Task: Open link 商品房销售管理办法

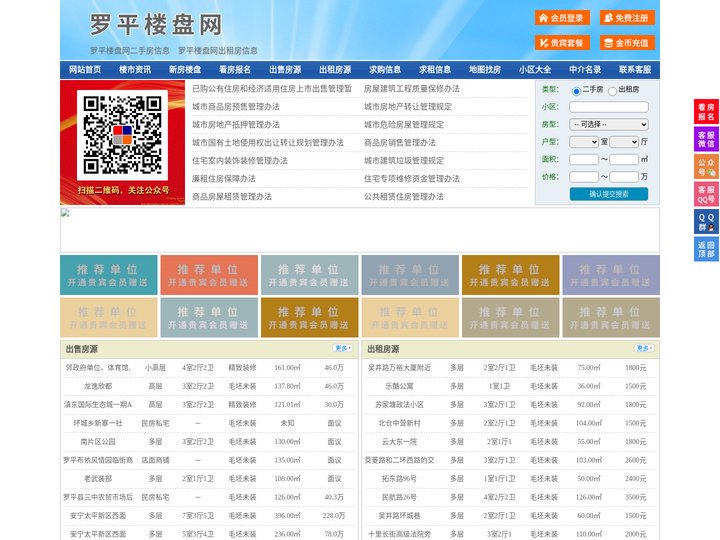Action: [x=400, y=143]
